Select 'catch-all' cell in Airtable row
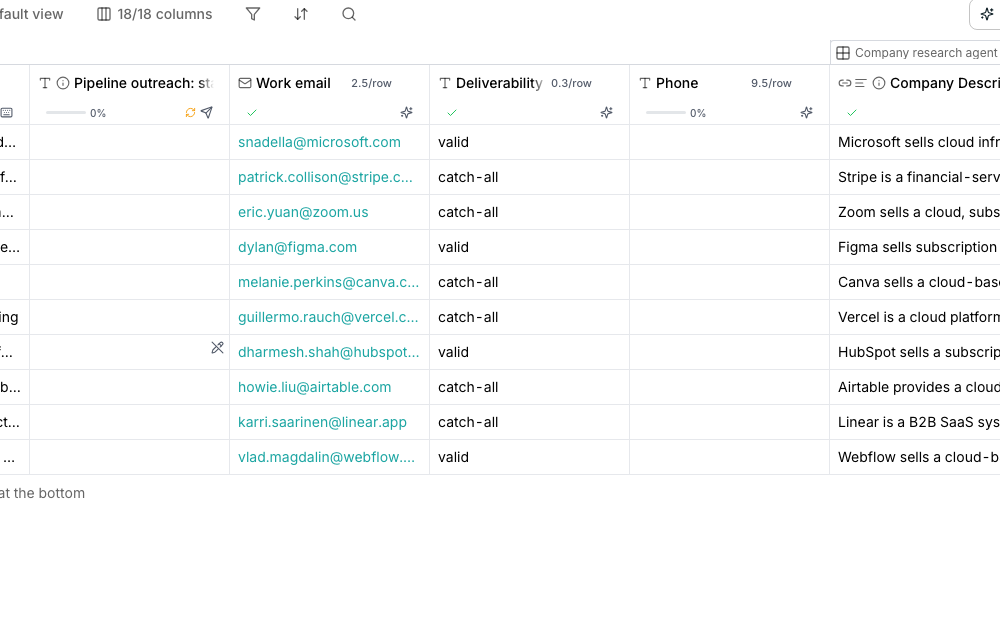 530,387
